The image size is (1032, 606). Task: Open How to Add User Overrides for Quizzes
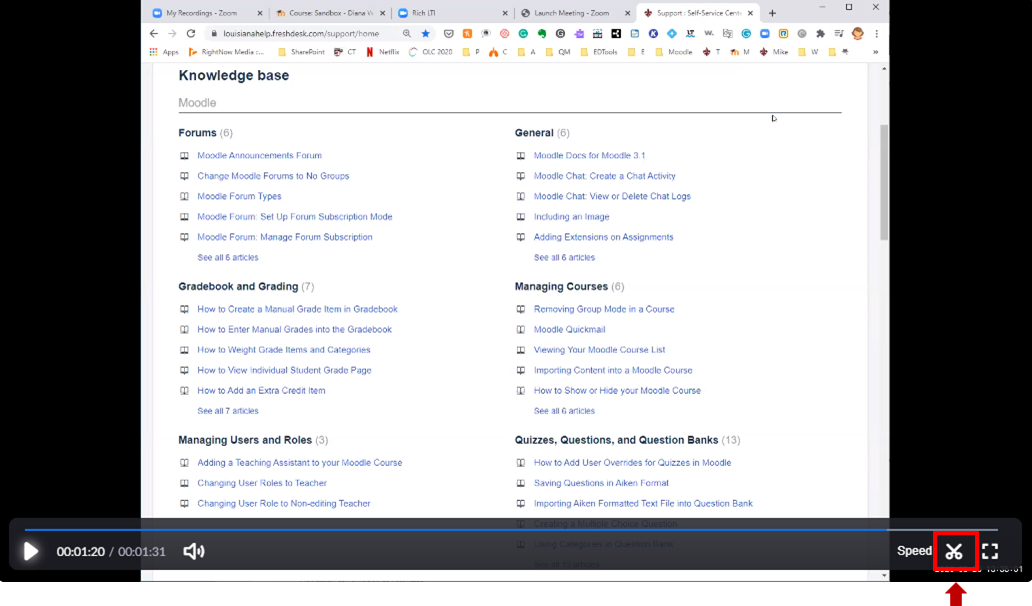tap(632, 463)
